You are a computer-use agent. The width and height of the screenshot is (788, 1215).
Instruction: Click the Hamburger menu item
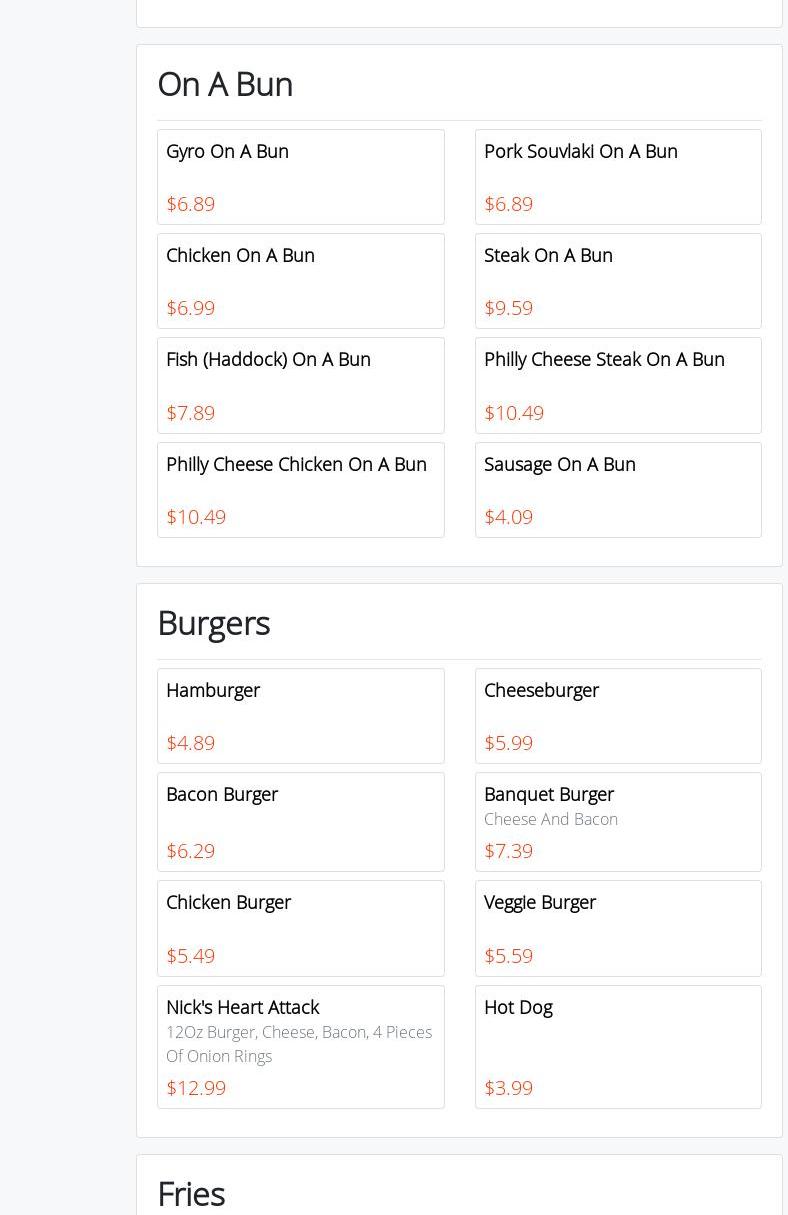300,716
